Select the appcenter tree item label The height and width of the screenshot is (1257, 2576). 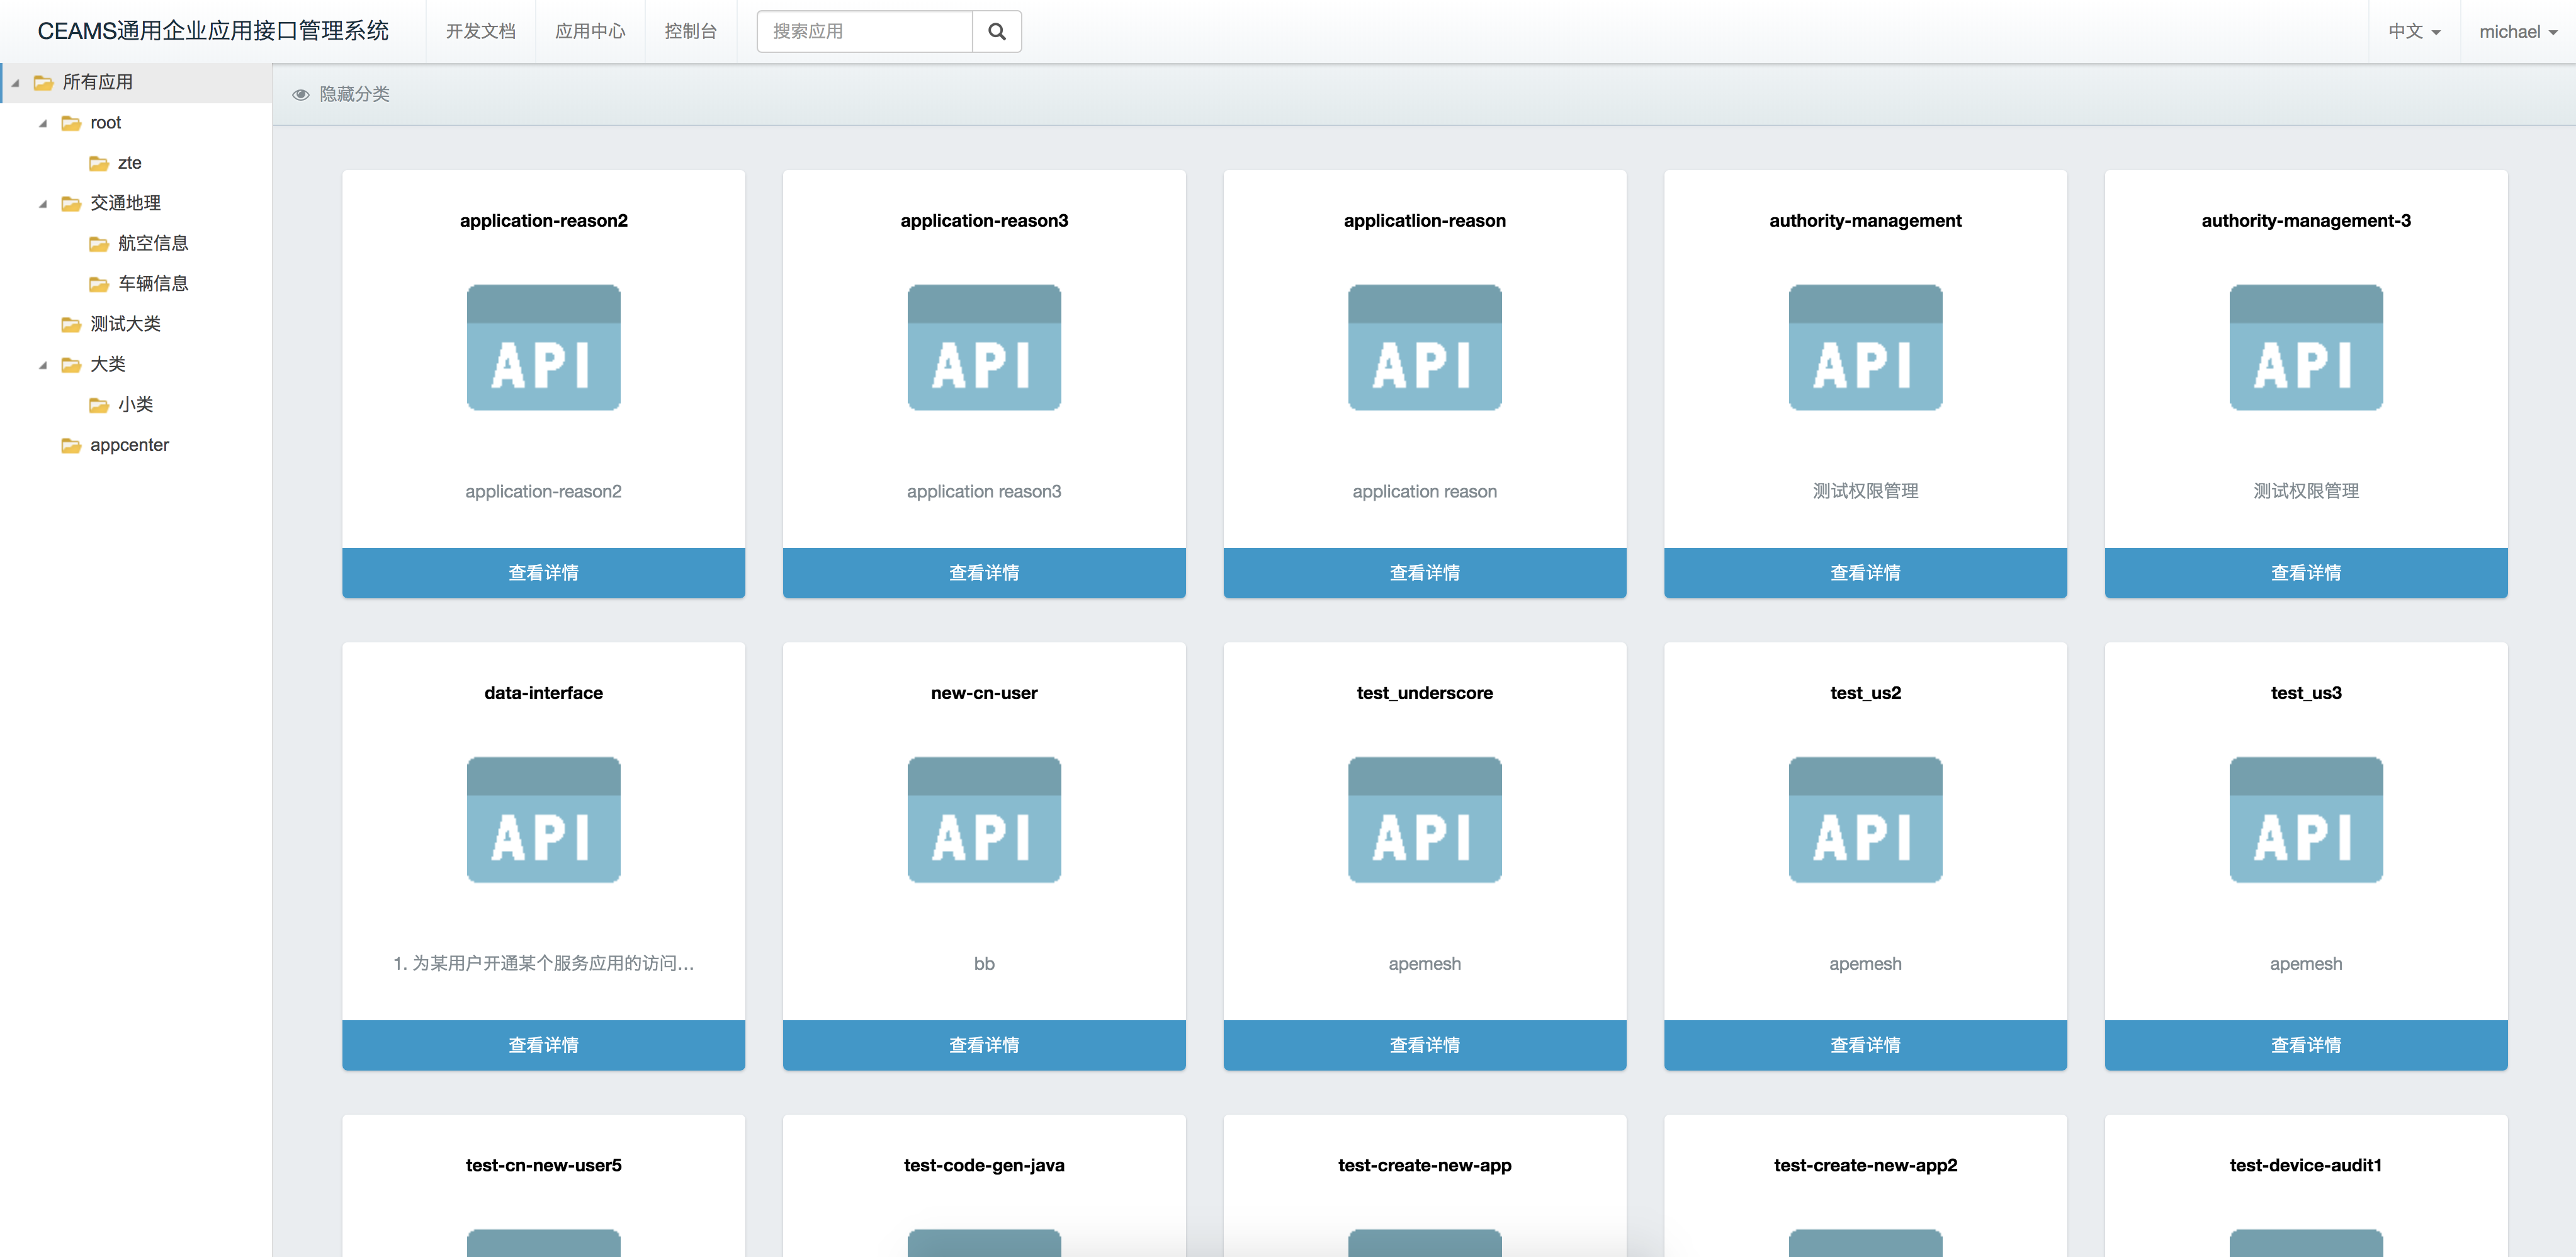pos(129,445)
